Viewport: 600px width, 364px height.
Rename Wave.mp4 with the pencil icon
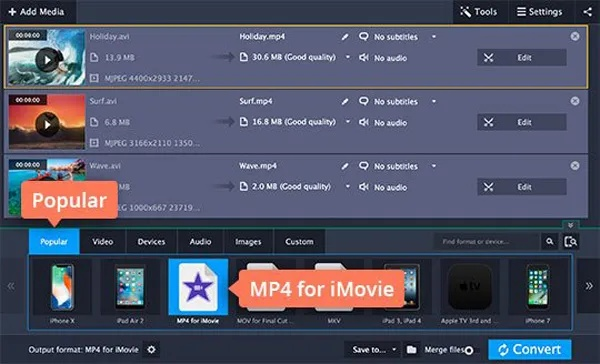(345, 166)
